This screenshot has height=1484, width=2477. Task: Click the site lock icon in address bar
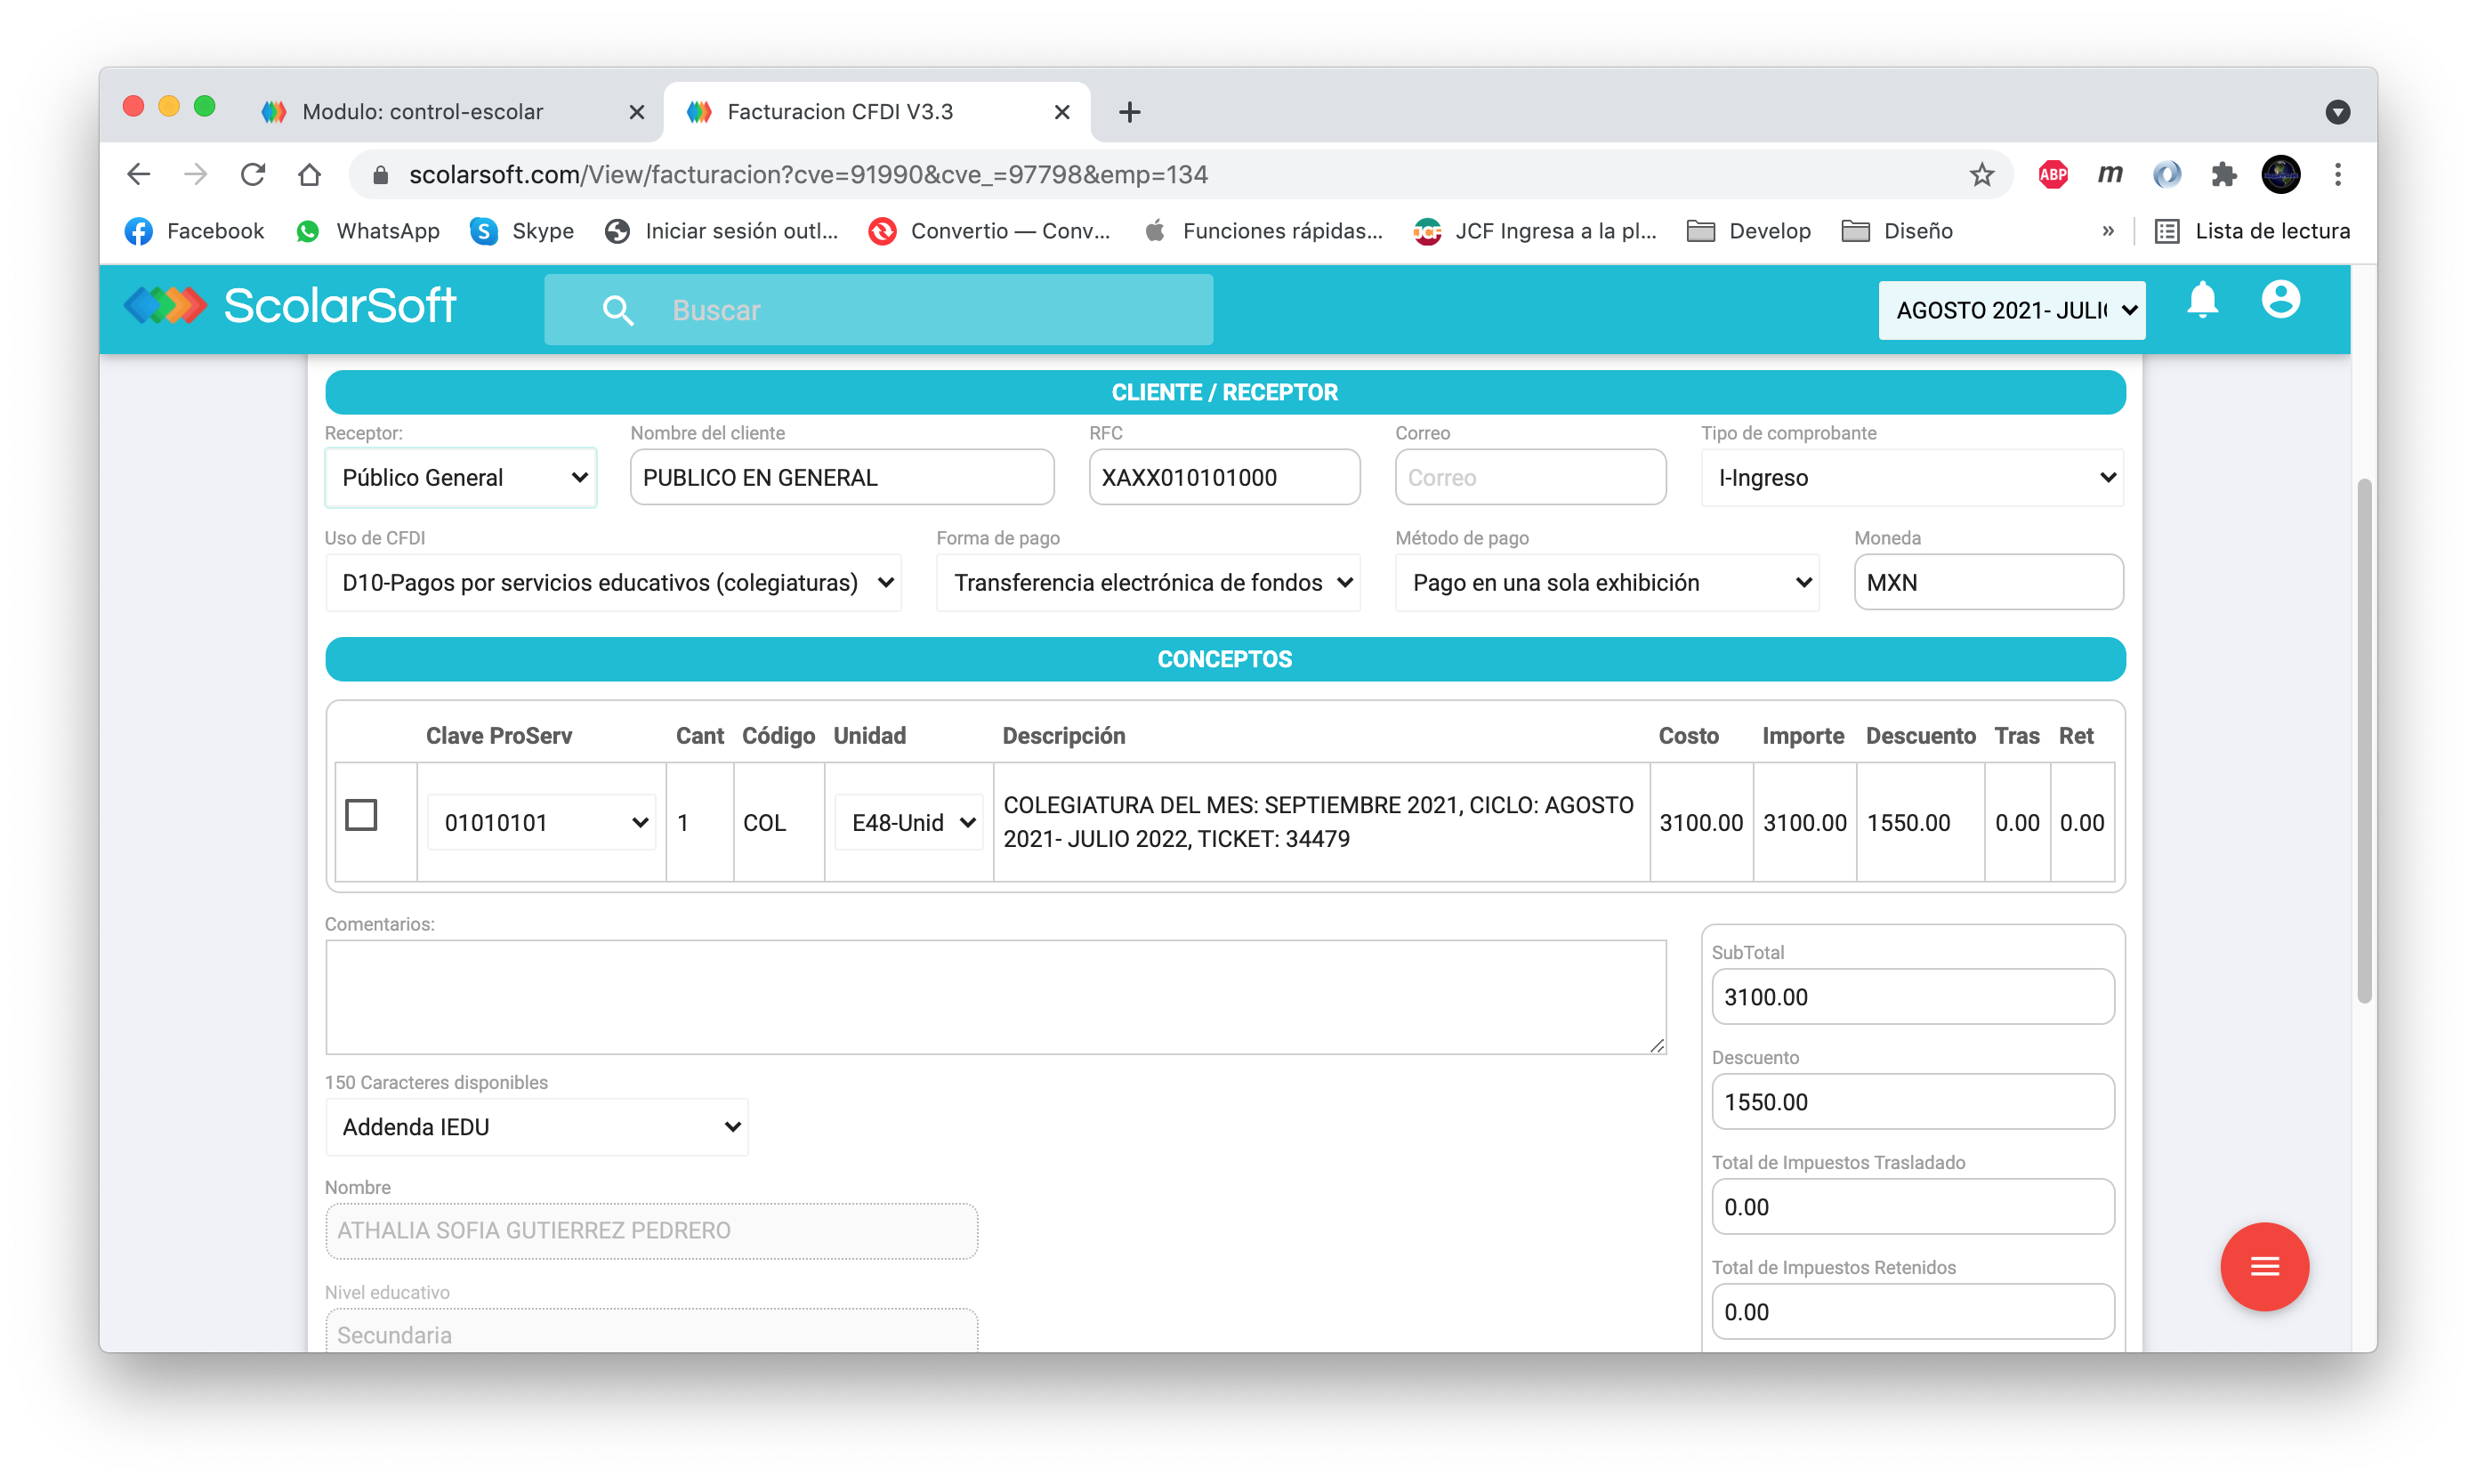pos(380,175)
